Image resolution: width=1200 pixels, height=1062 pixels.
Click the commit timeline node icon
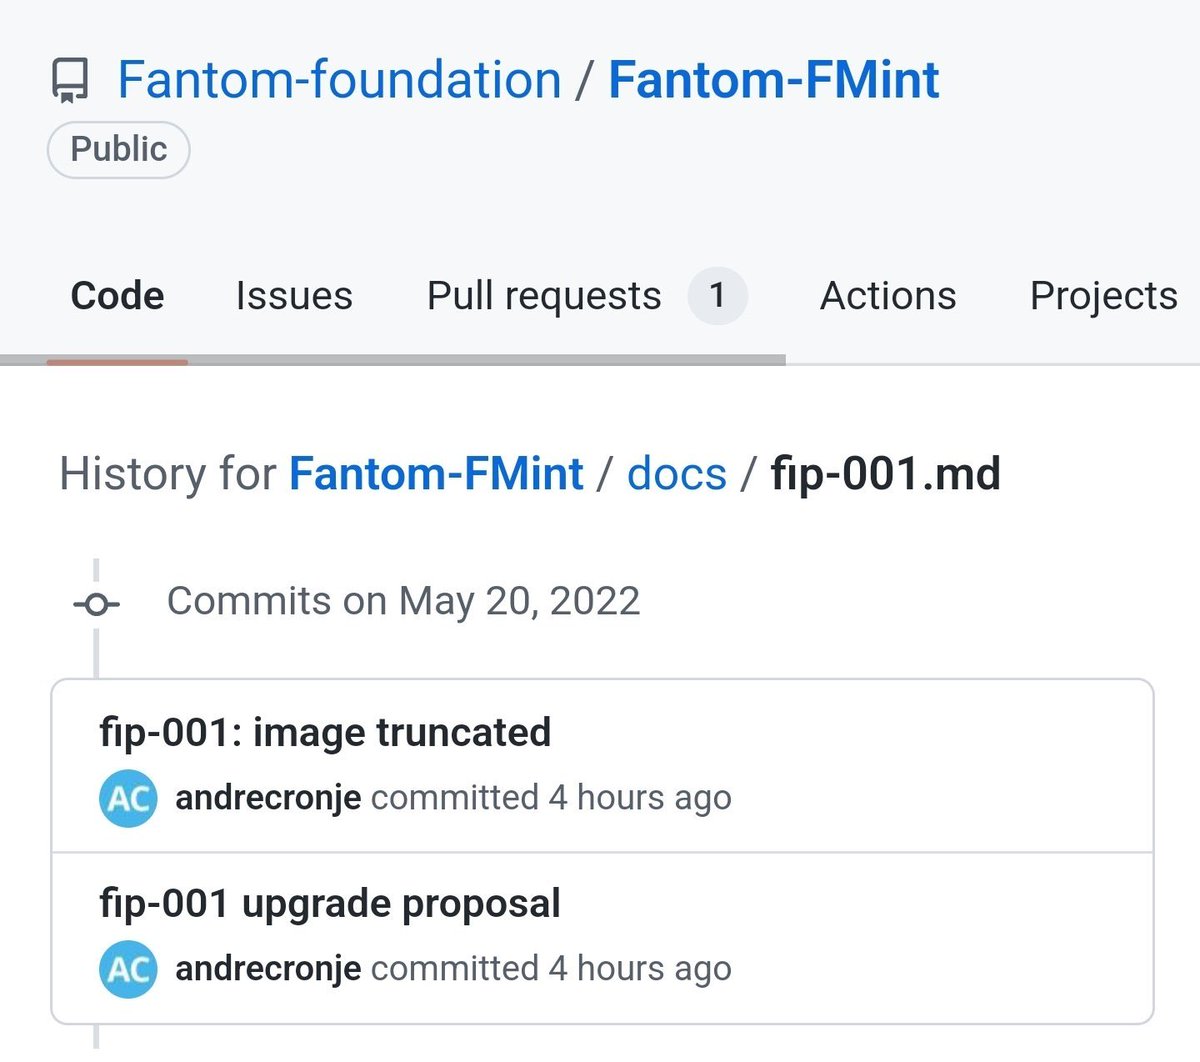96,604
